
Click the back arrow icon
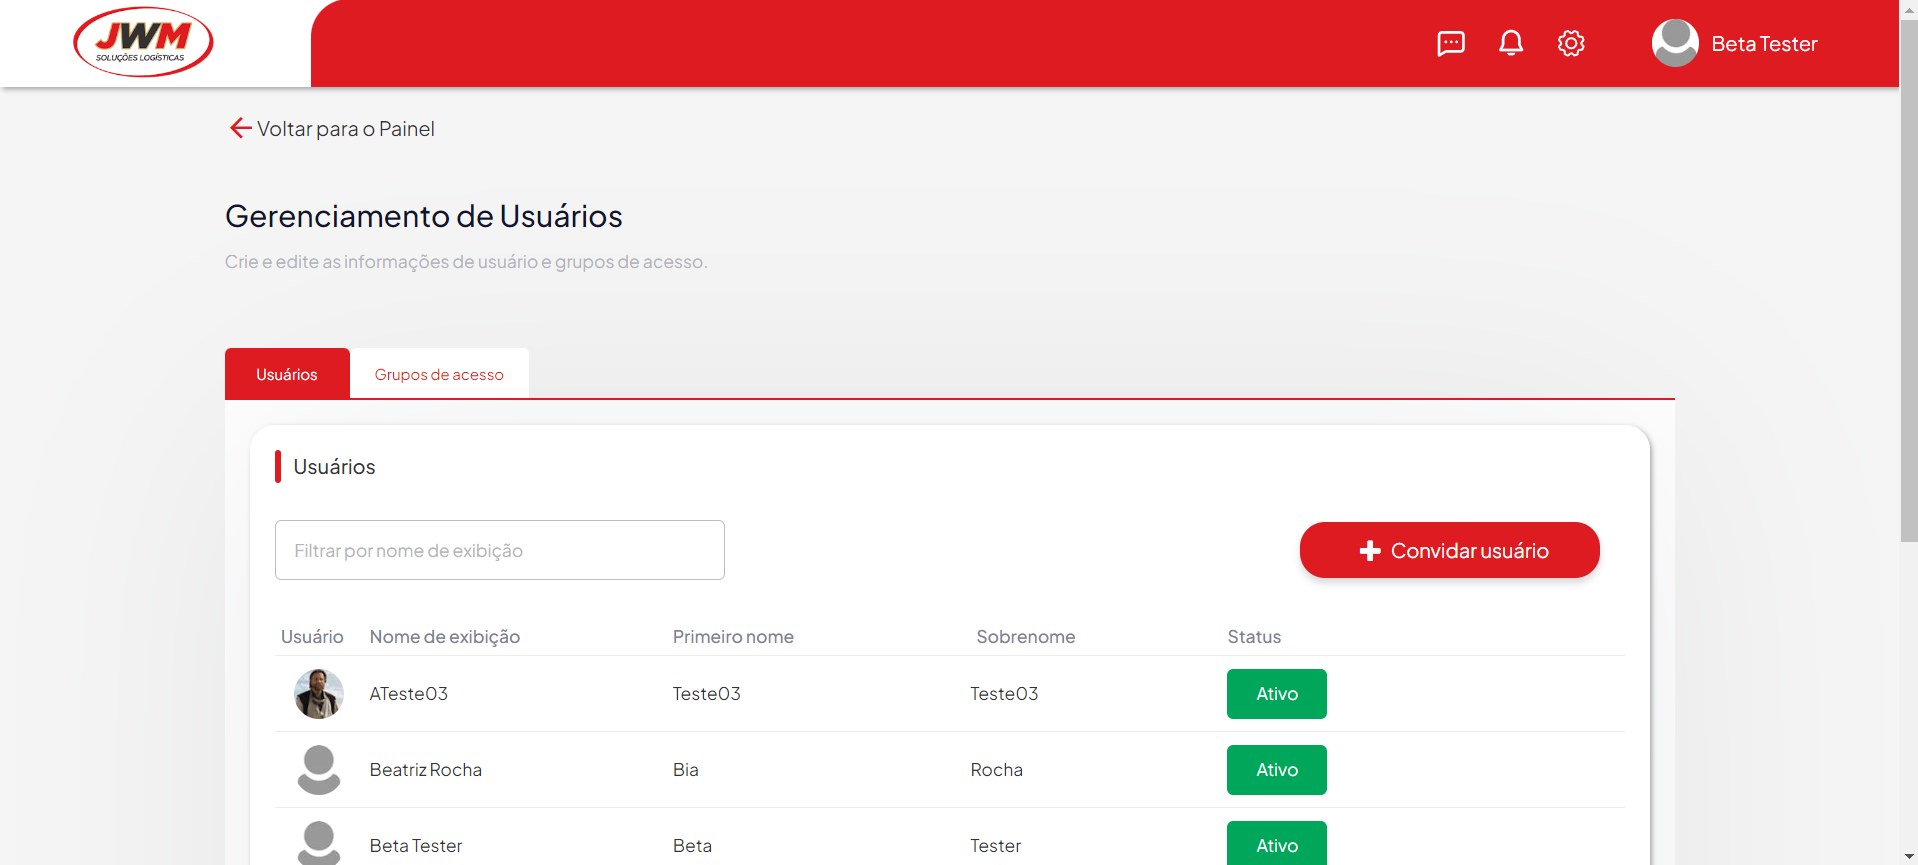coord(240,128)
